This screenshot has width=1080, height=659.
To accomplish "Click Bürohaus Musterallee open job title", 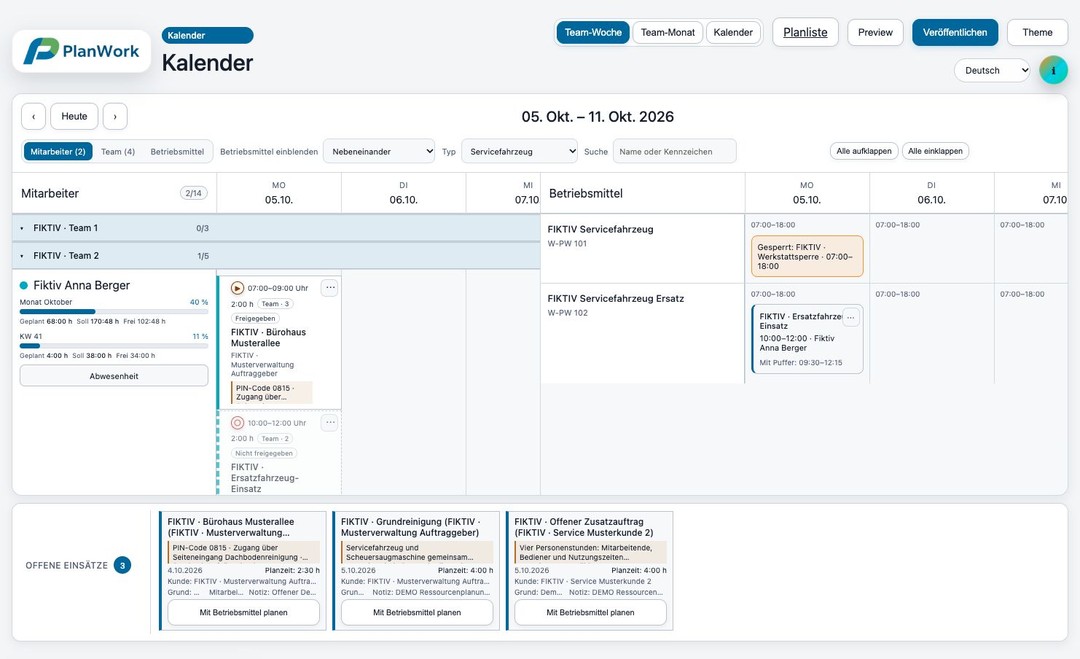I will coord(231,527).
